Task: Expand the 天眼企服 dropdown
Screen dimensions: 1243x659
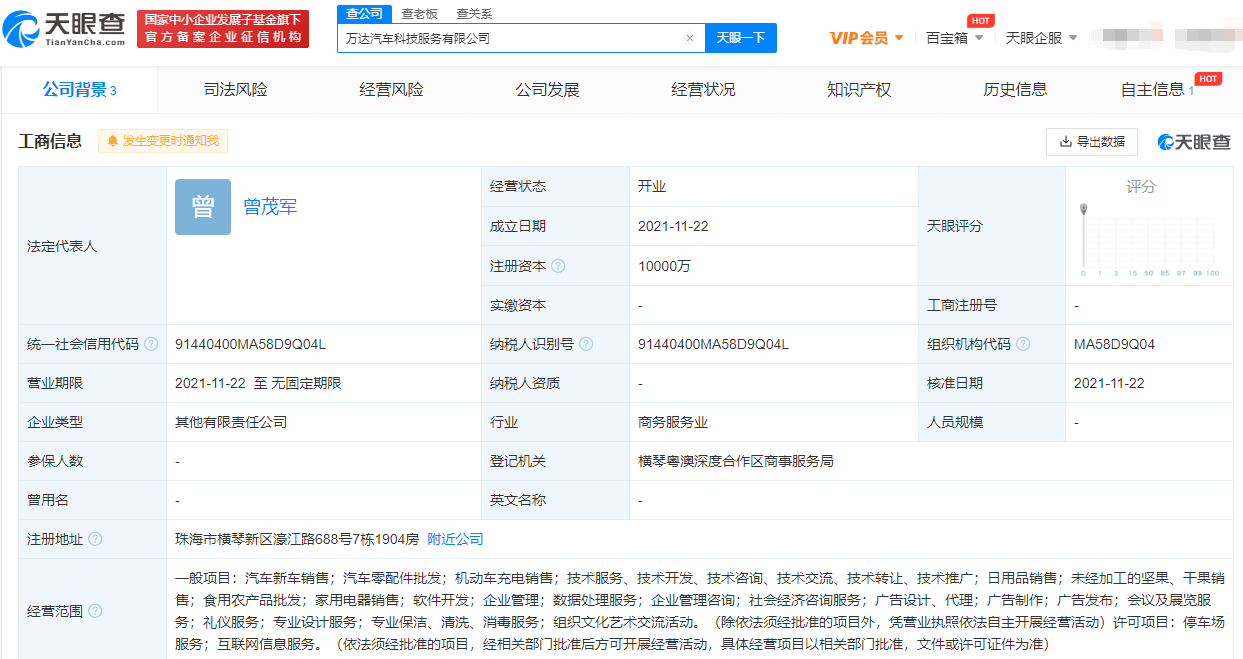Action: 1041,38
